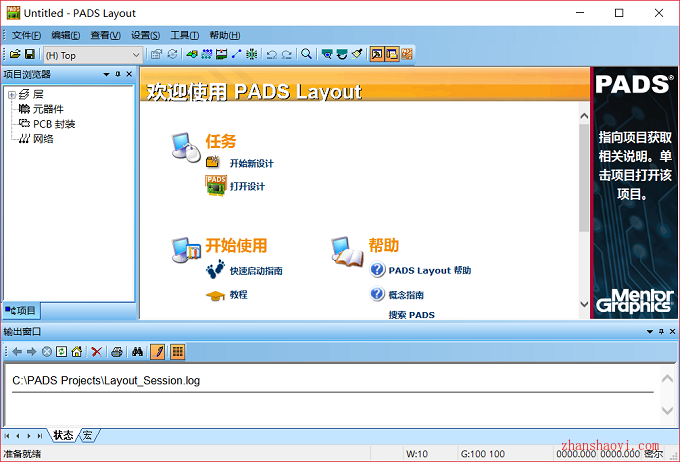Viewport: 680px width, 462px height.
Task: Click the PADS open design icon
Action: pos(216,186)
